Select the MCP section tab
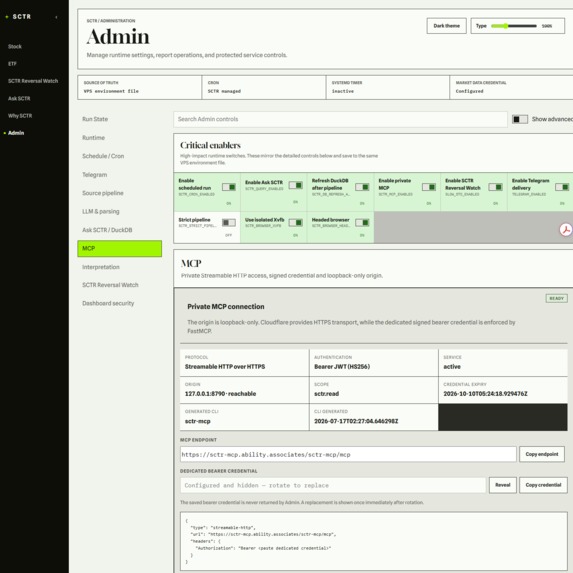 [119, 248]
